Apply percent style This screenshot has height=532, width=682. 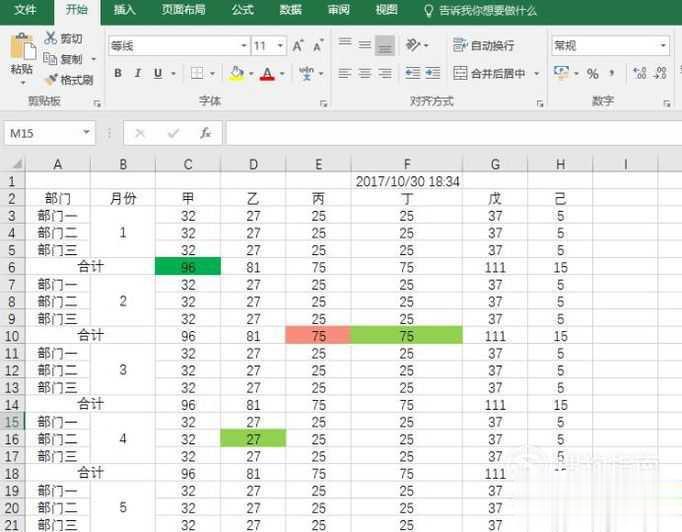coord(592,74)
